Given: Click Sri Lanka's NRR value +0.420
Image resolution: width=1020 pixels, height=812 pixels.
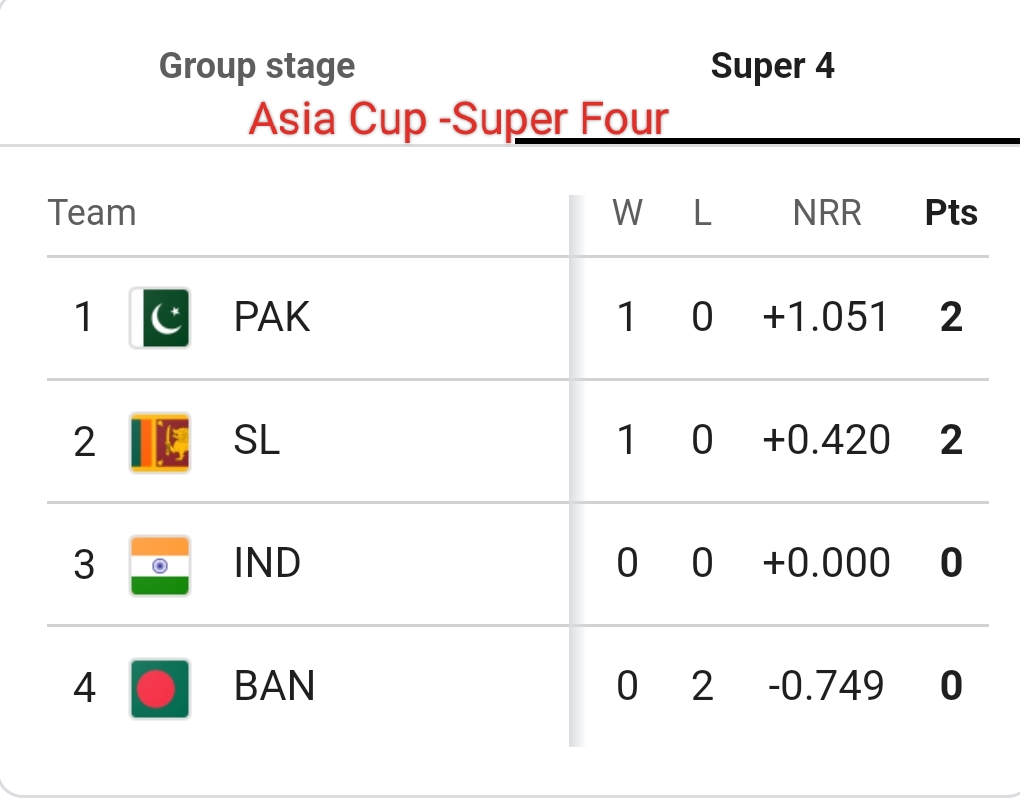Looking at the screenshot, I should click(x=826, y=440).
